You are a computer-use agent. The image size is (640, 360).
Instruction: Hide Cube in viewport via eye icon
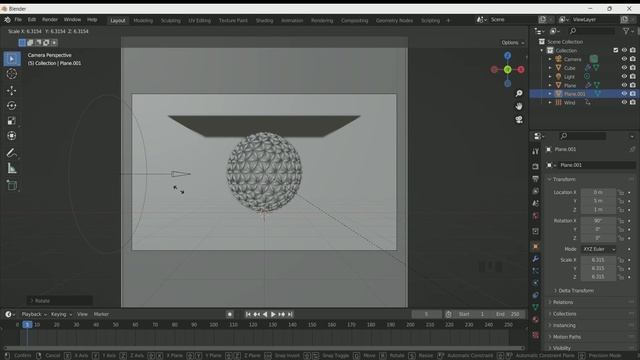click(x=624, y=68)
